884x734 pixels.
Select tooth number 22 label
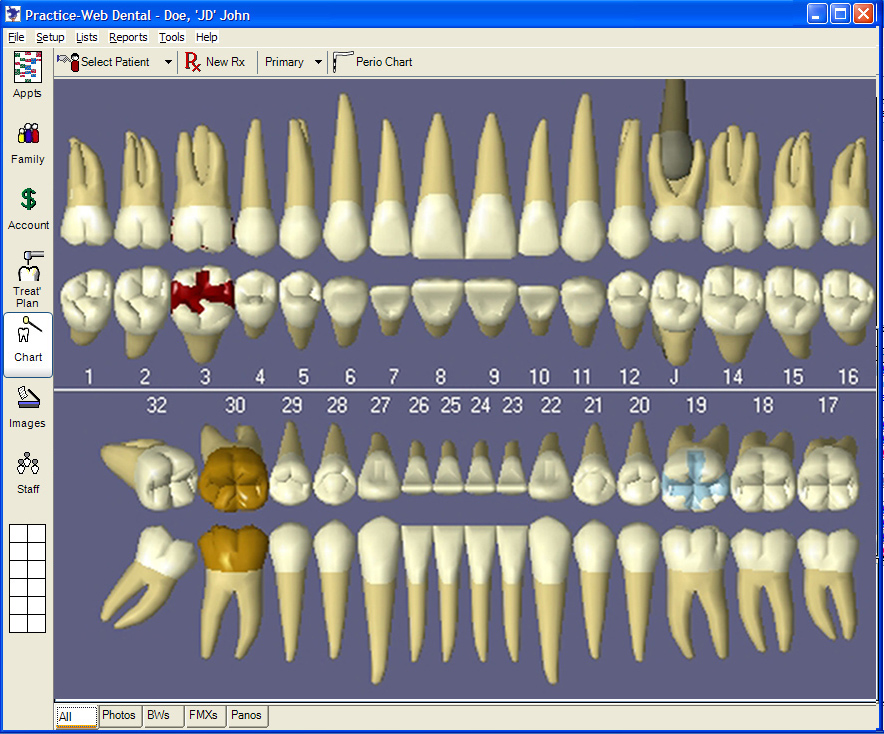(550, 405)
